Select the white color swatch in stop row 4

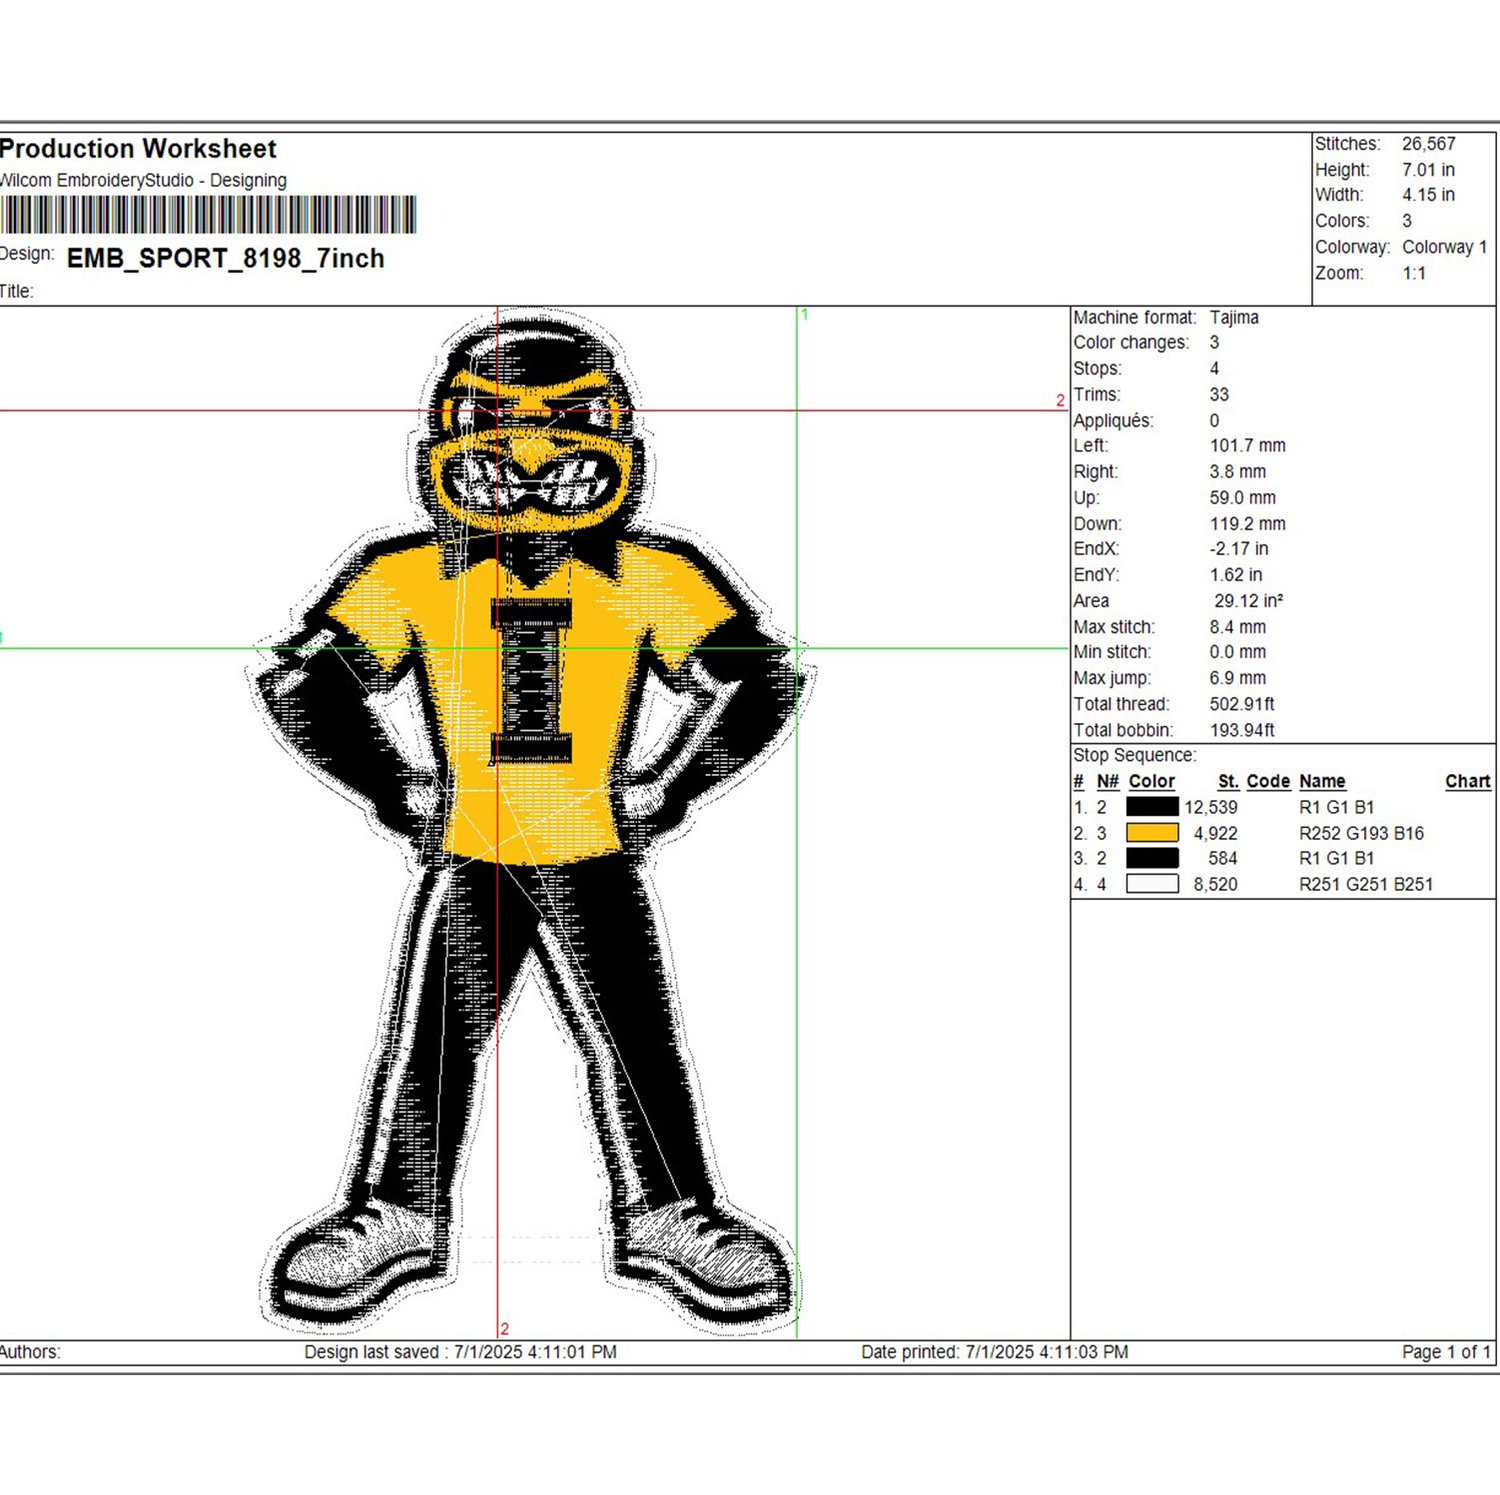click(1152, 884)
